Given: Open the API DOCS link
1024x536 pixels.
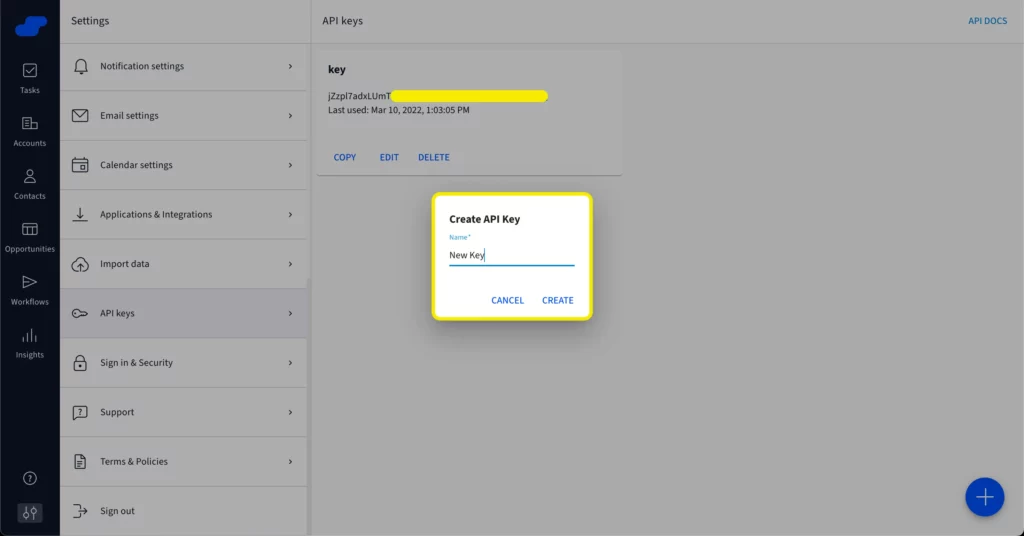Looking at the screenshot, I should [987, 21].
